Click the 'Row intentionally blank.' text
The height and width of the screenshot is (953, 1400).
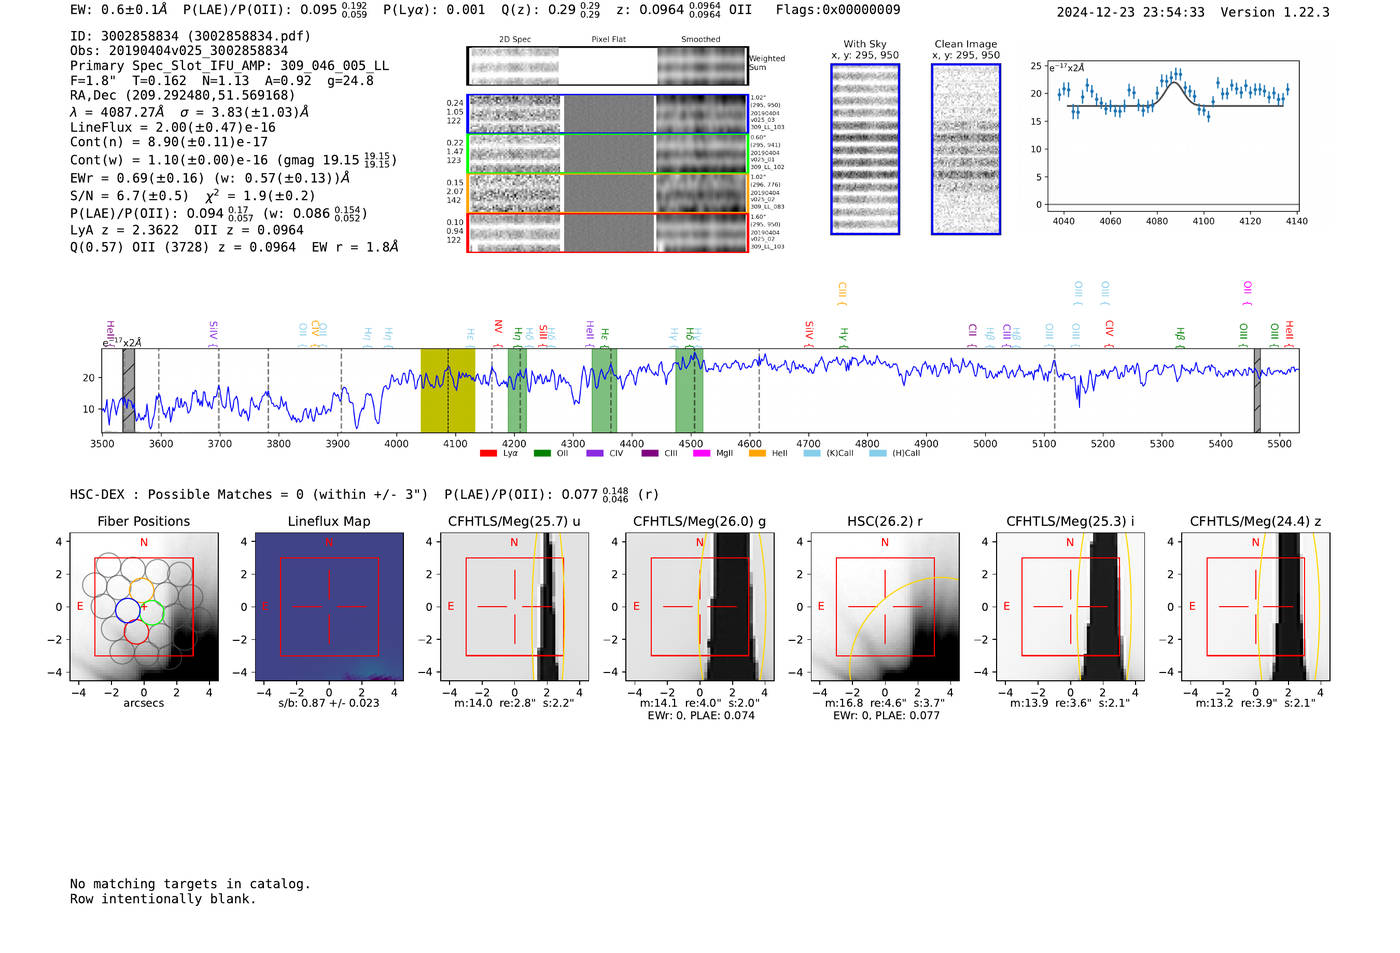tap(163, 899)
